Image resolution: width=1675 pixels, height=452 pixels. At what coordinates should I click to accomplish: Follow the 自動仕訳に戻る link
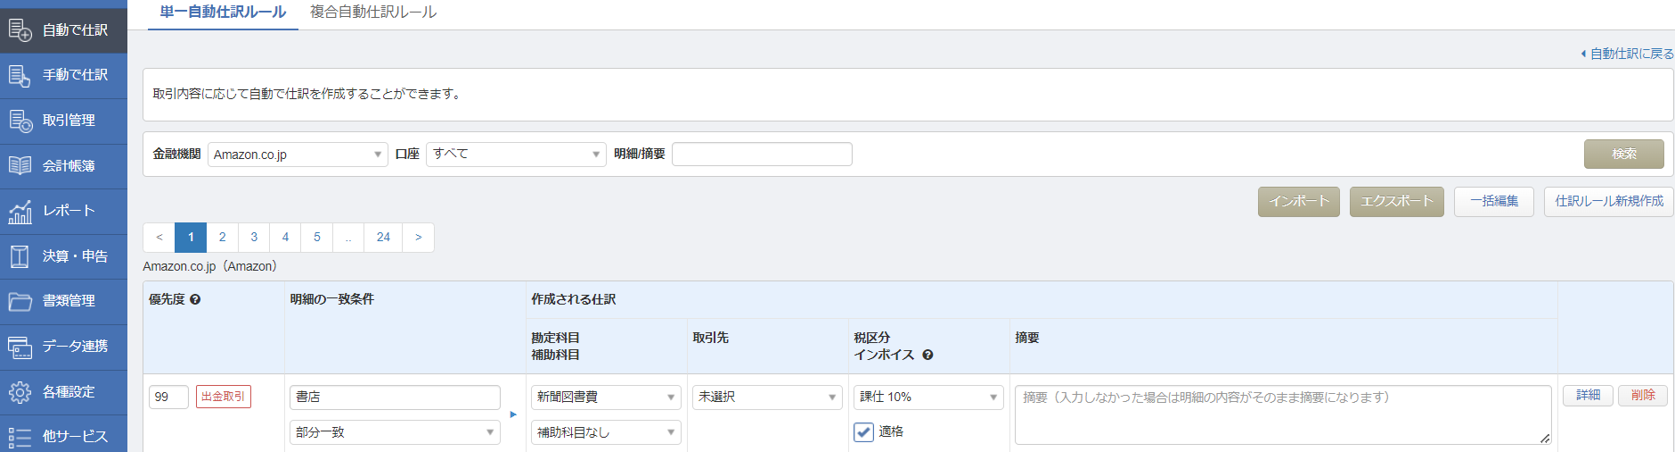[1630, 54]
